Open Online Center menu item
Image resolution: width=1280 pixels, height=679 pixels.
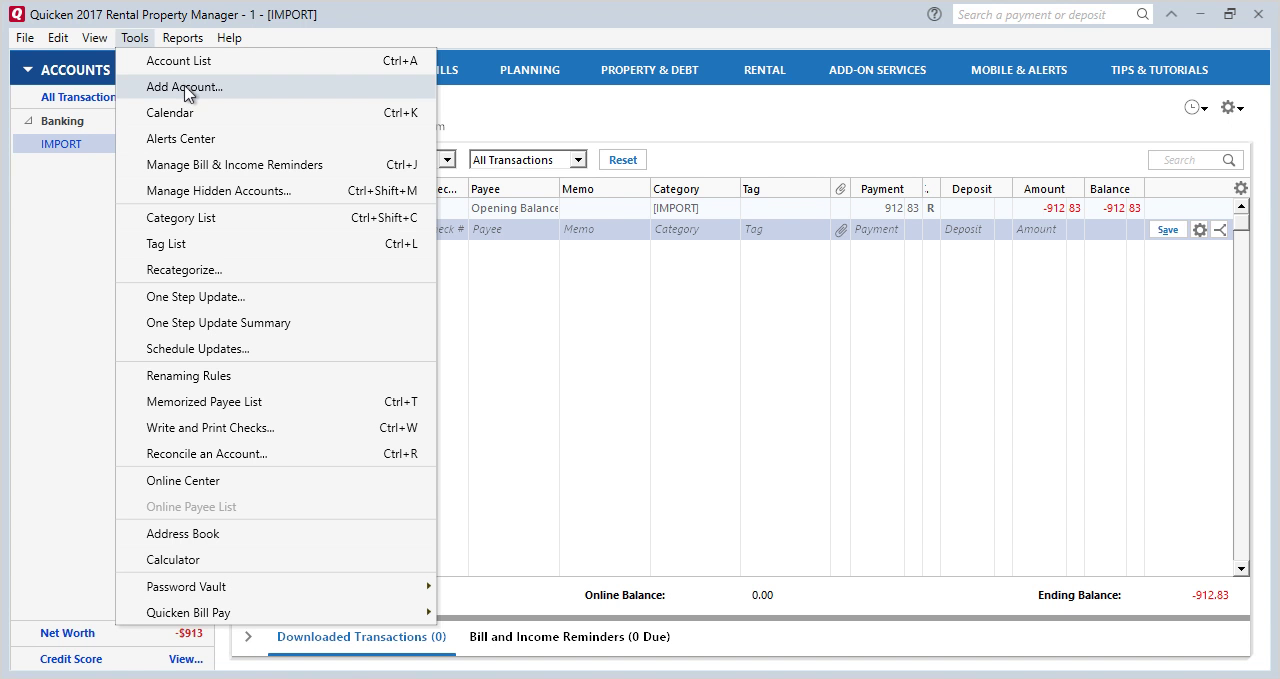point(275,481)
